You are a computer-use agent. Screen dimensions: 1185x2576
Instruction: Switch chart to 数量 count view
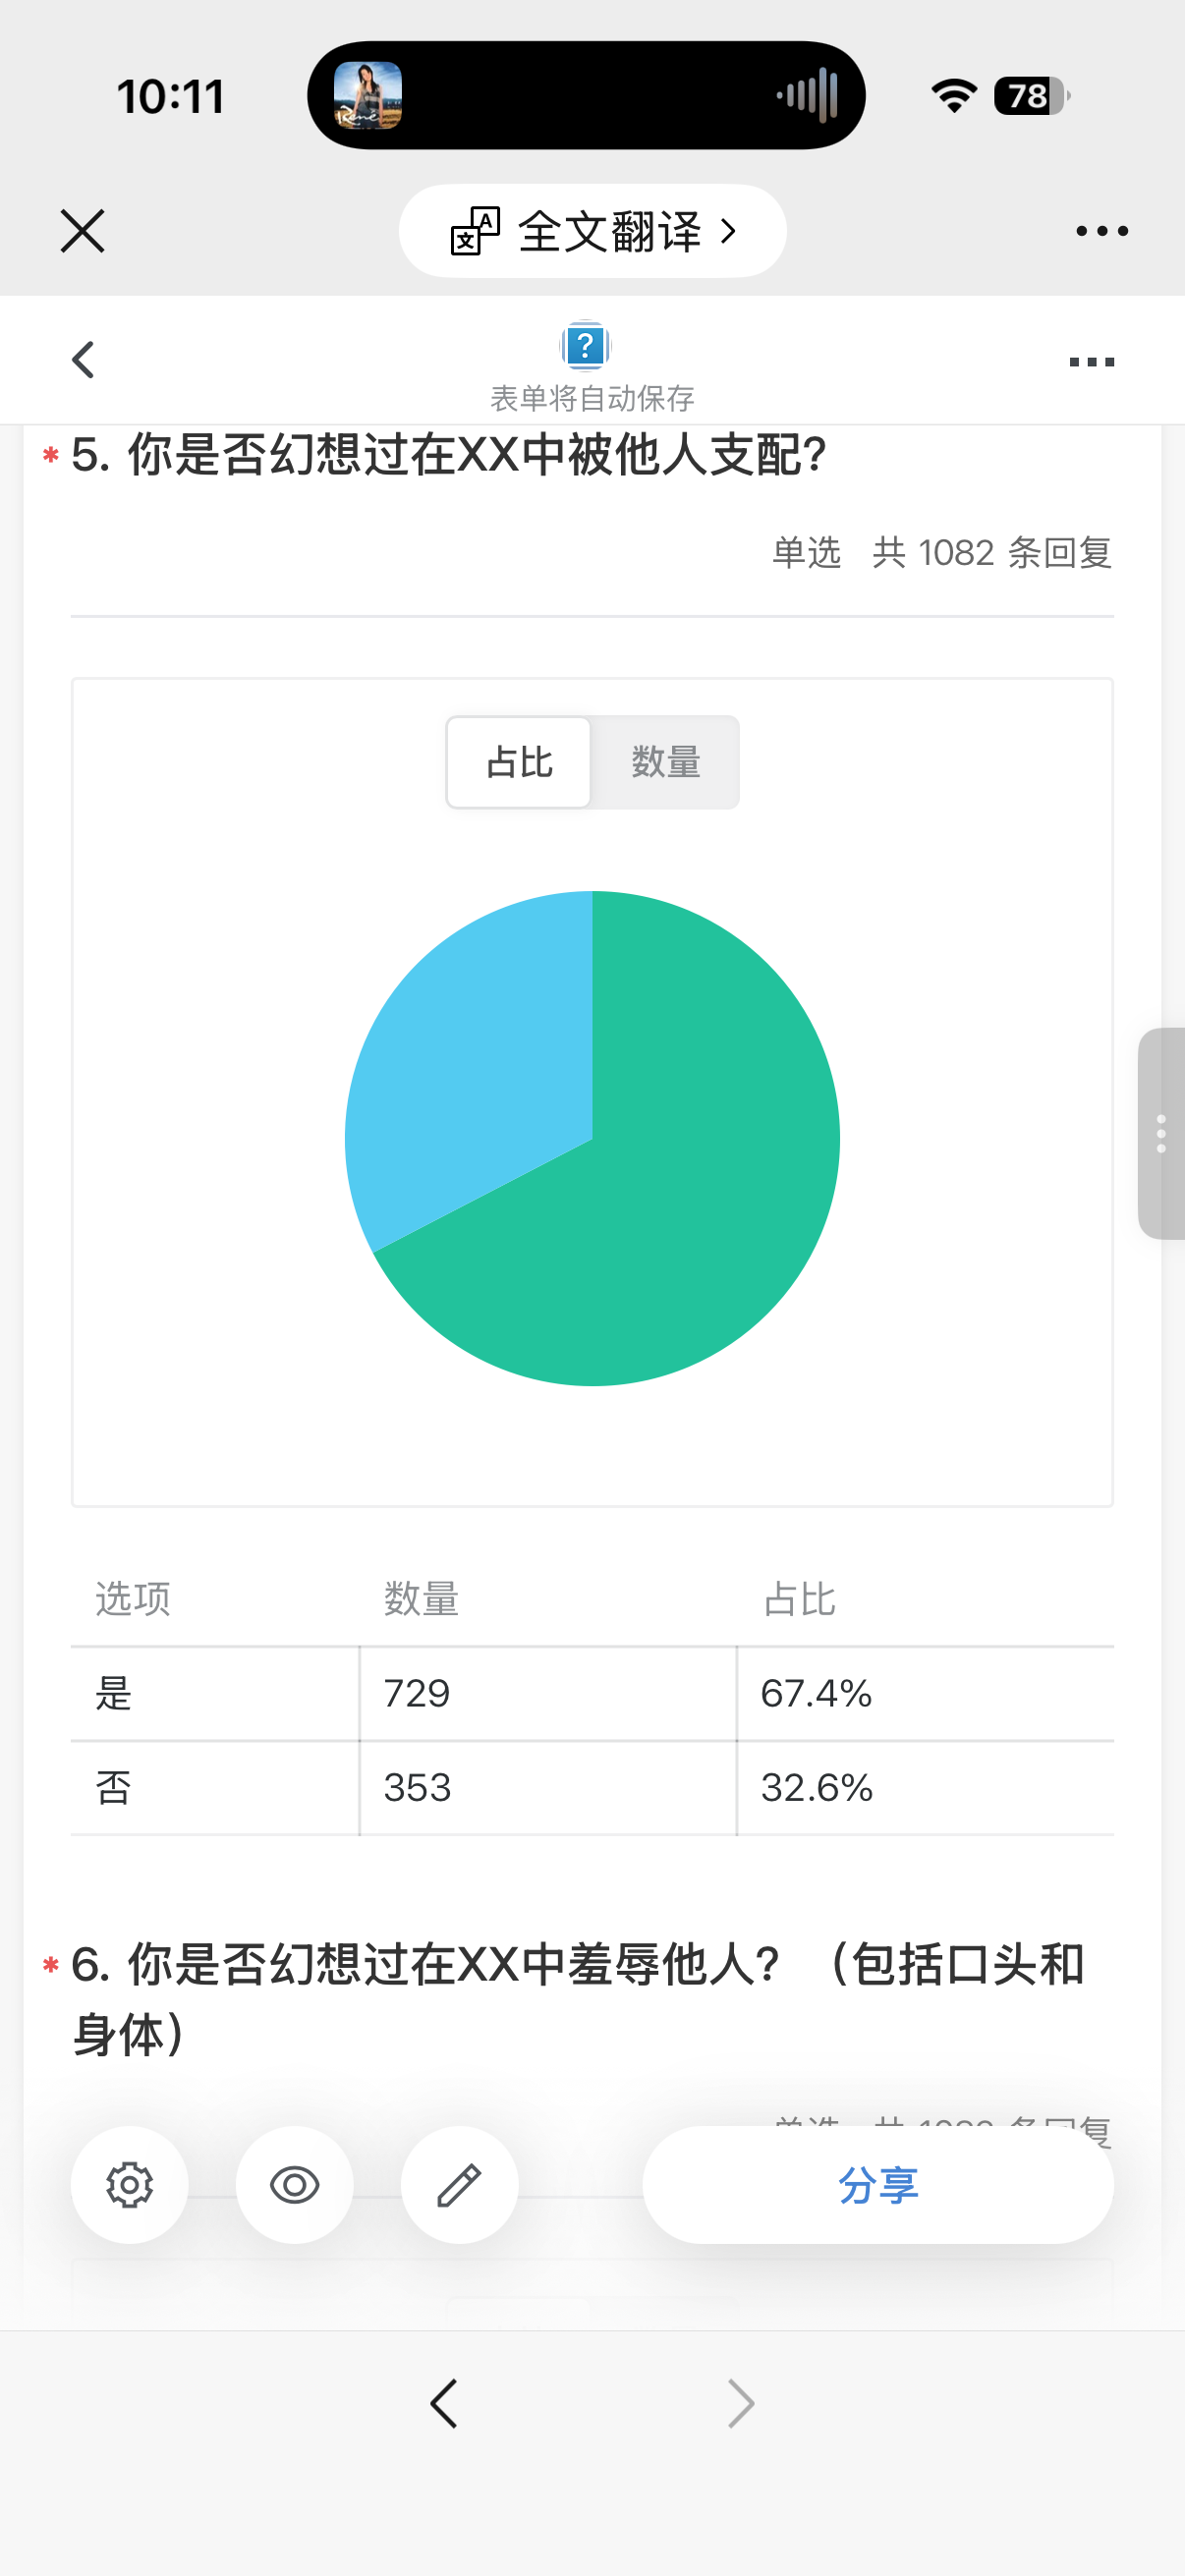[665, 762]
